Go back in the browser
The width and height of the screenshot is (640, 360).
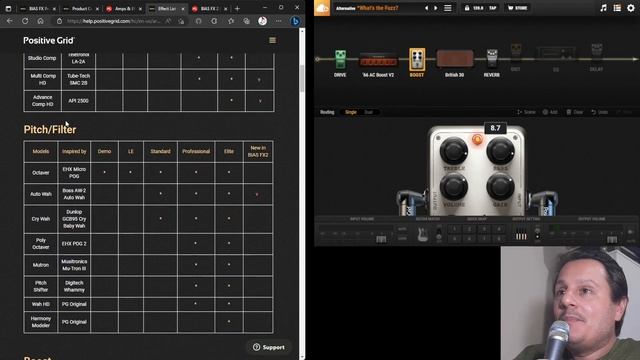click(10, 21)
